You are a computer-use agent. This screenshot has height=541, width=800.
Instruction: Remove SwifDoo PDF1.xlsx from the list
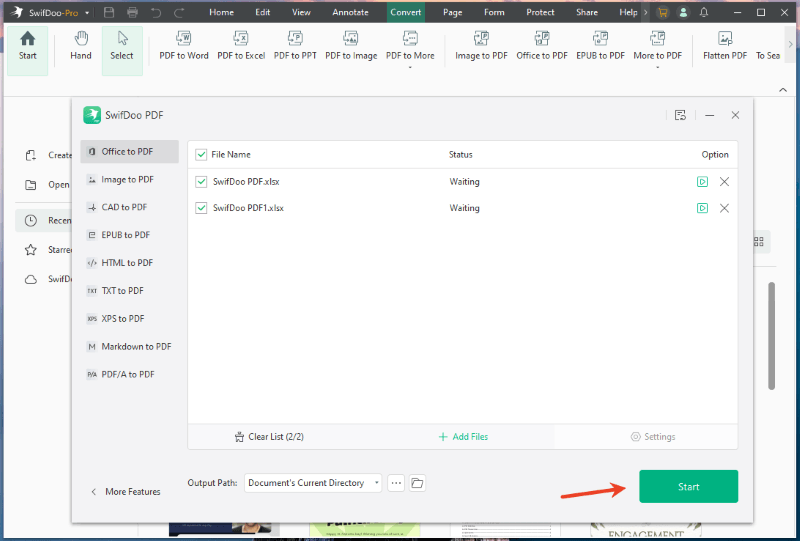tap(724, 208)
